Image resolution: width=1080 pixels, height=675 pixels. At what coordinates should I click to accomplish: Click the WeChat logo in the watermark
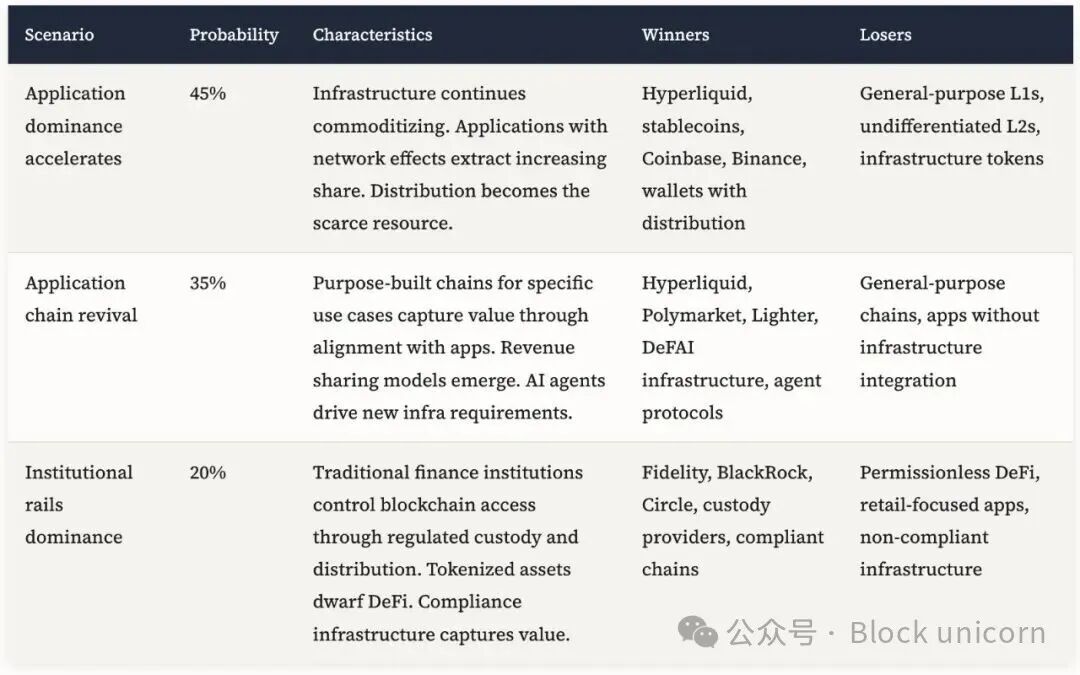click(x=698, y=632)
